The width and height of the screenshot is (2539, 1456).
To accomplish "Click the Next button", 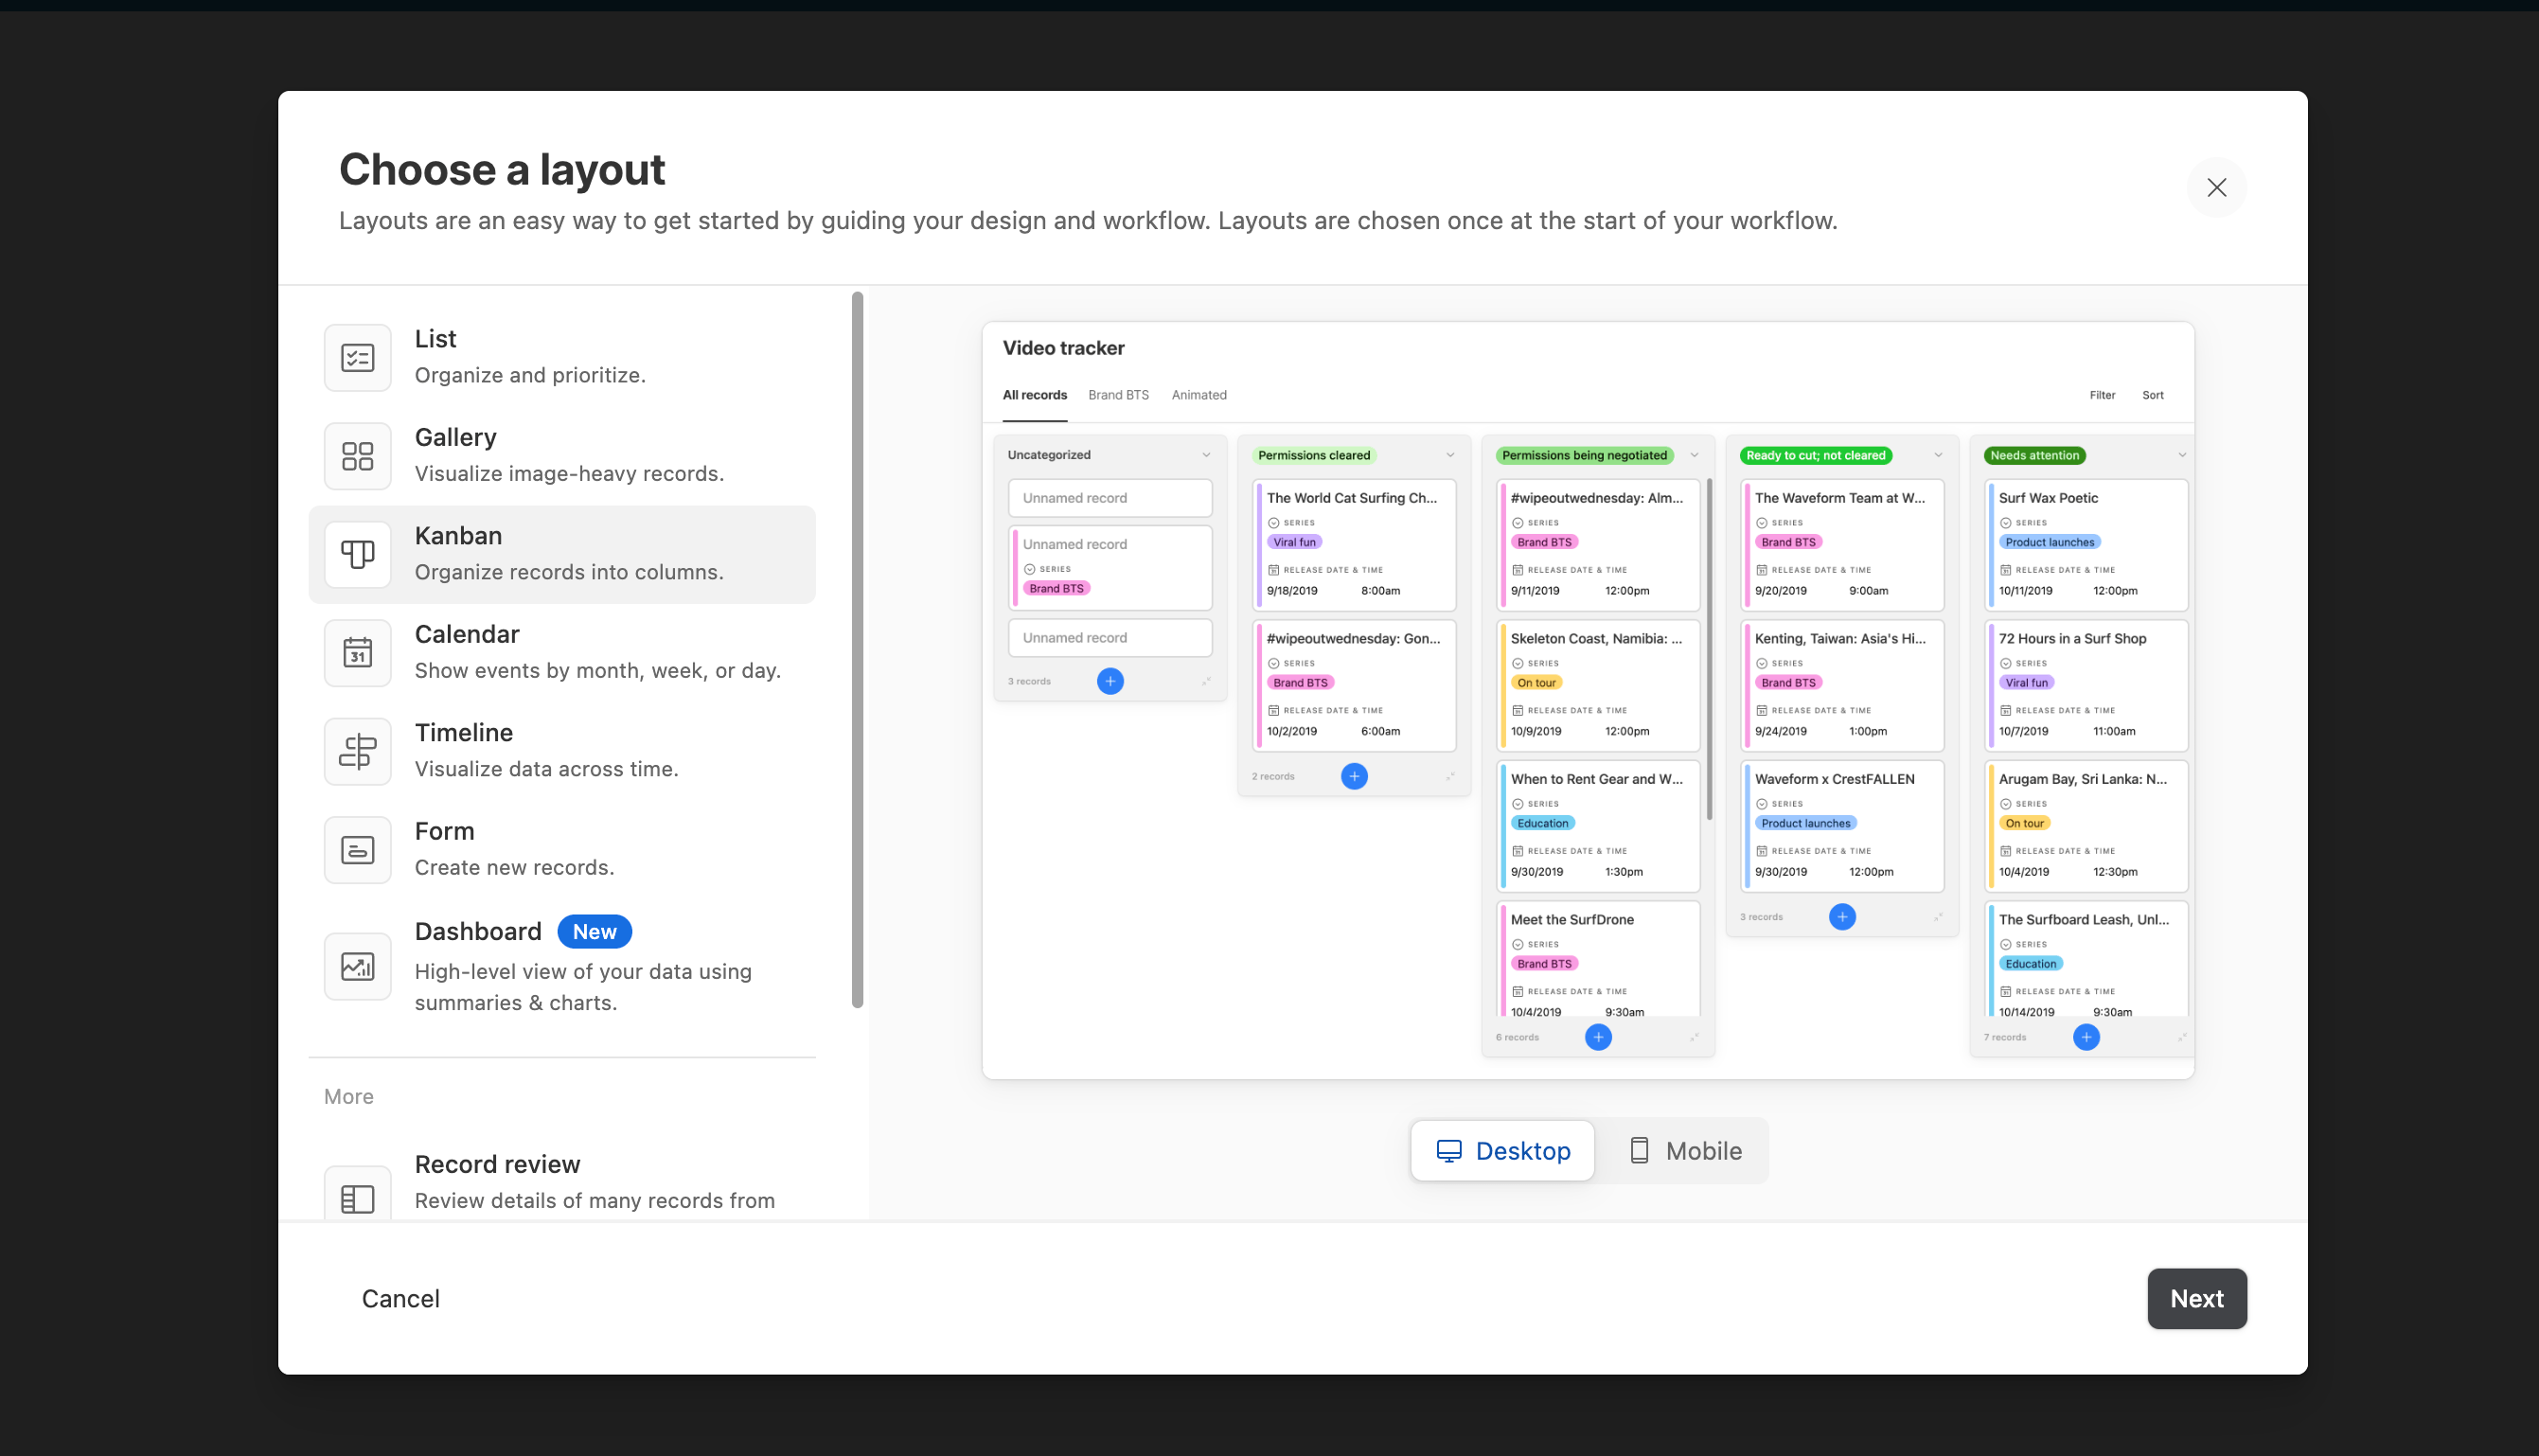I will click(x=2197, y=1297).
